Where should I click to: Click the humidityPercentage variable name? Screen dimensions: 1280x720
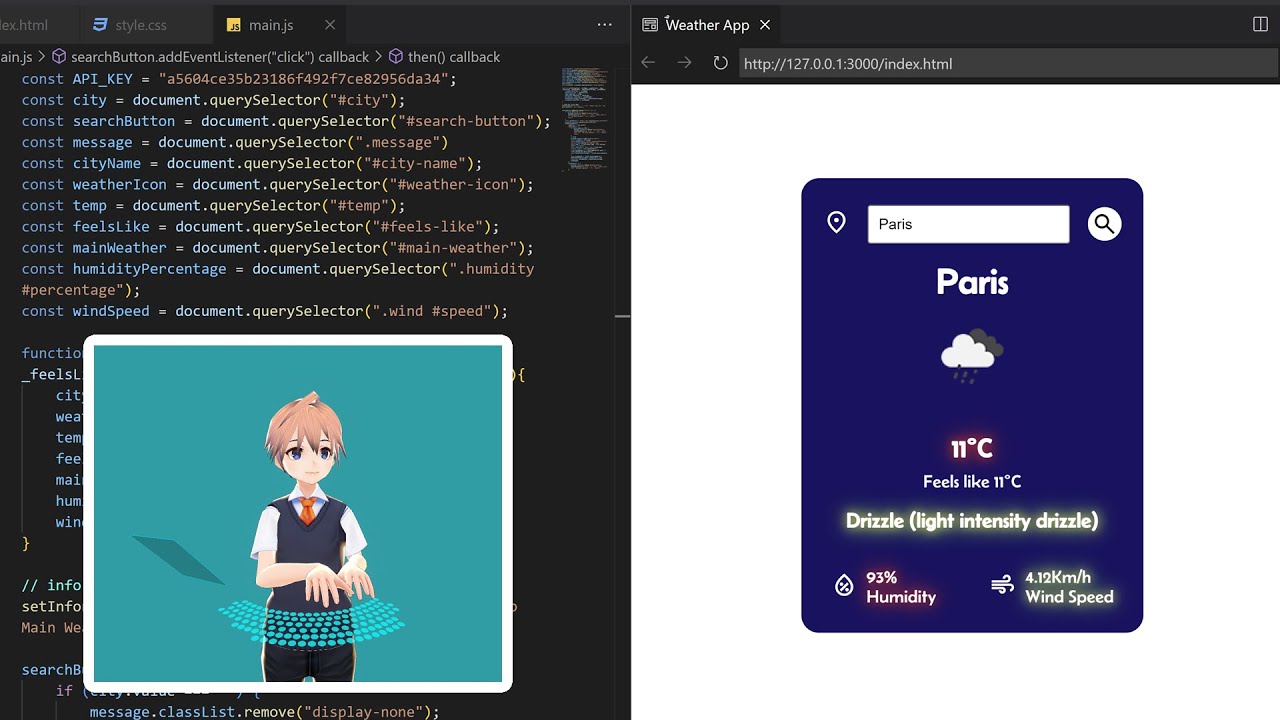(x=149, y=269)
